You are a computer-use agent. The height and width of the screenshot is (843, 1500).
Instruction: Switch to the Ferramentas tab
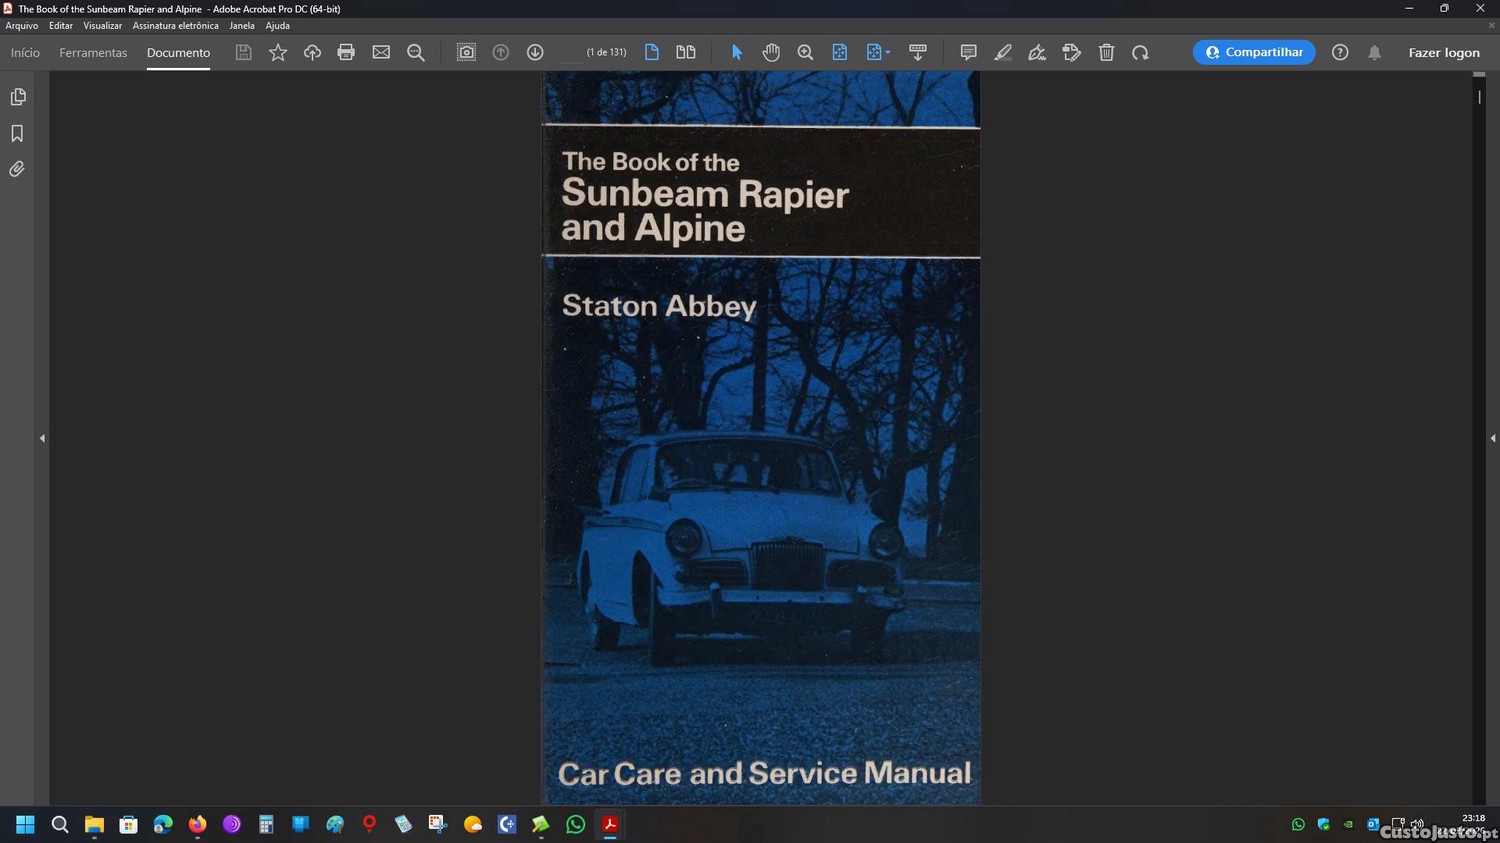point(93,53)
